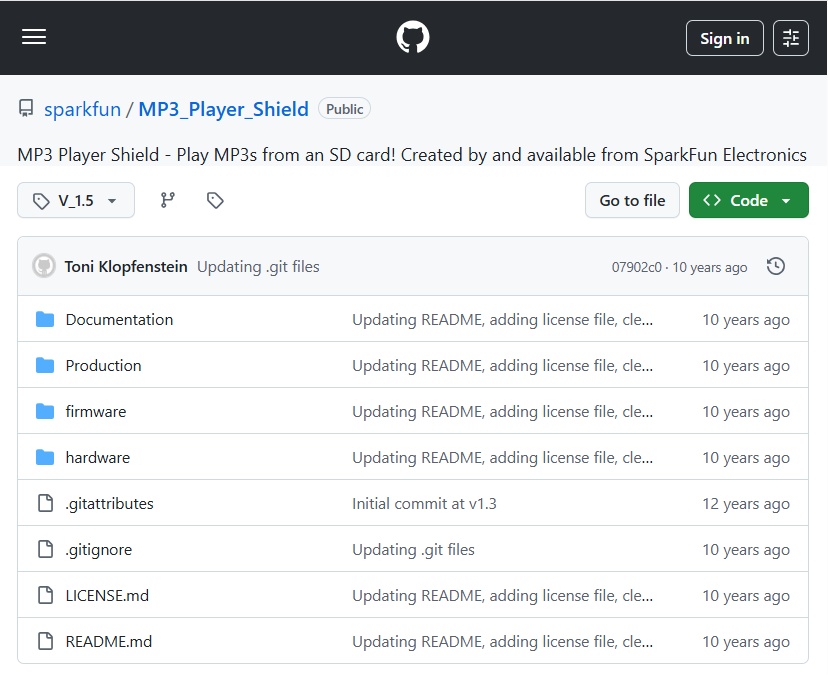Viewport: 828px width, 676px height.
Task: Expand the green Code dropdown
Action: 748,201
